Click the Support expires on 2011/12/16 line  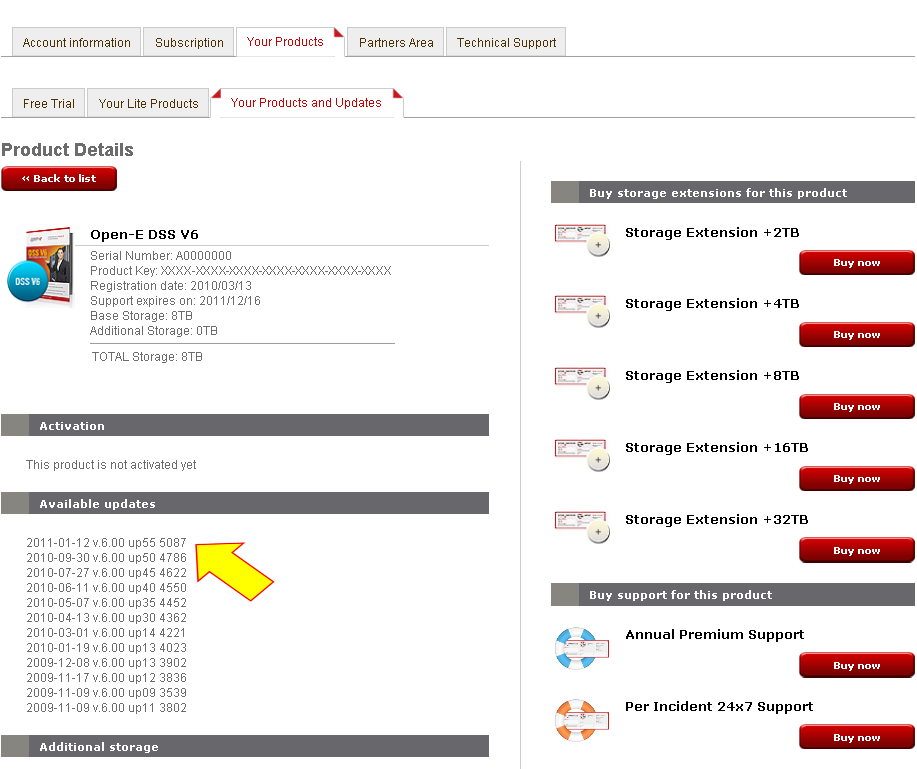[x=175, y=301]
